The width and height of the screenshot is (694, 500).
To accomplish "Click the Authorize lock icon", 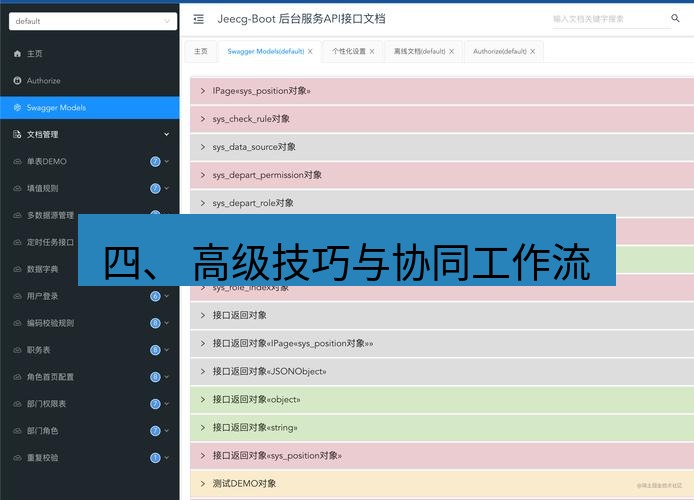I will point(17,81).
